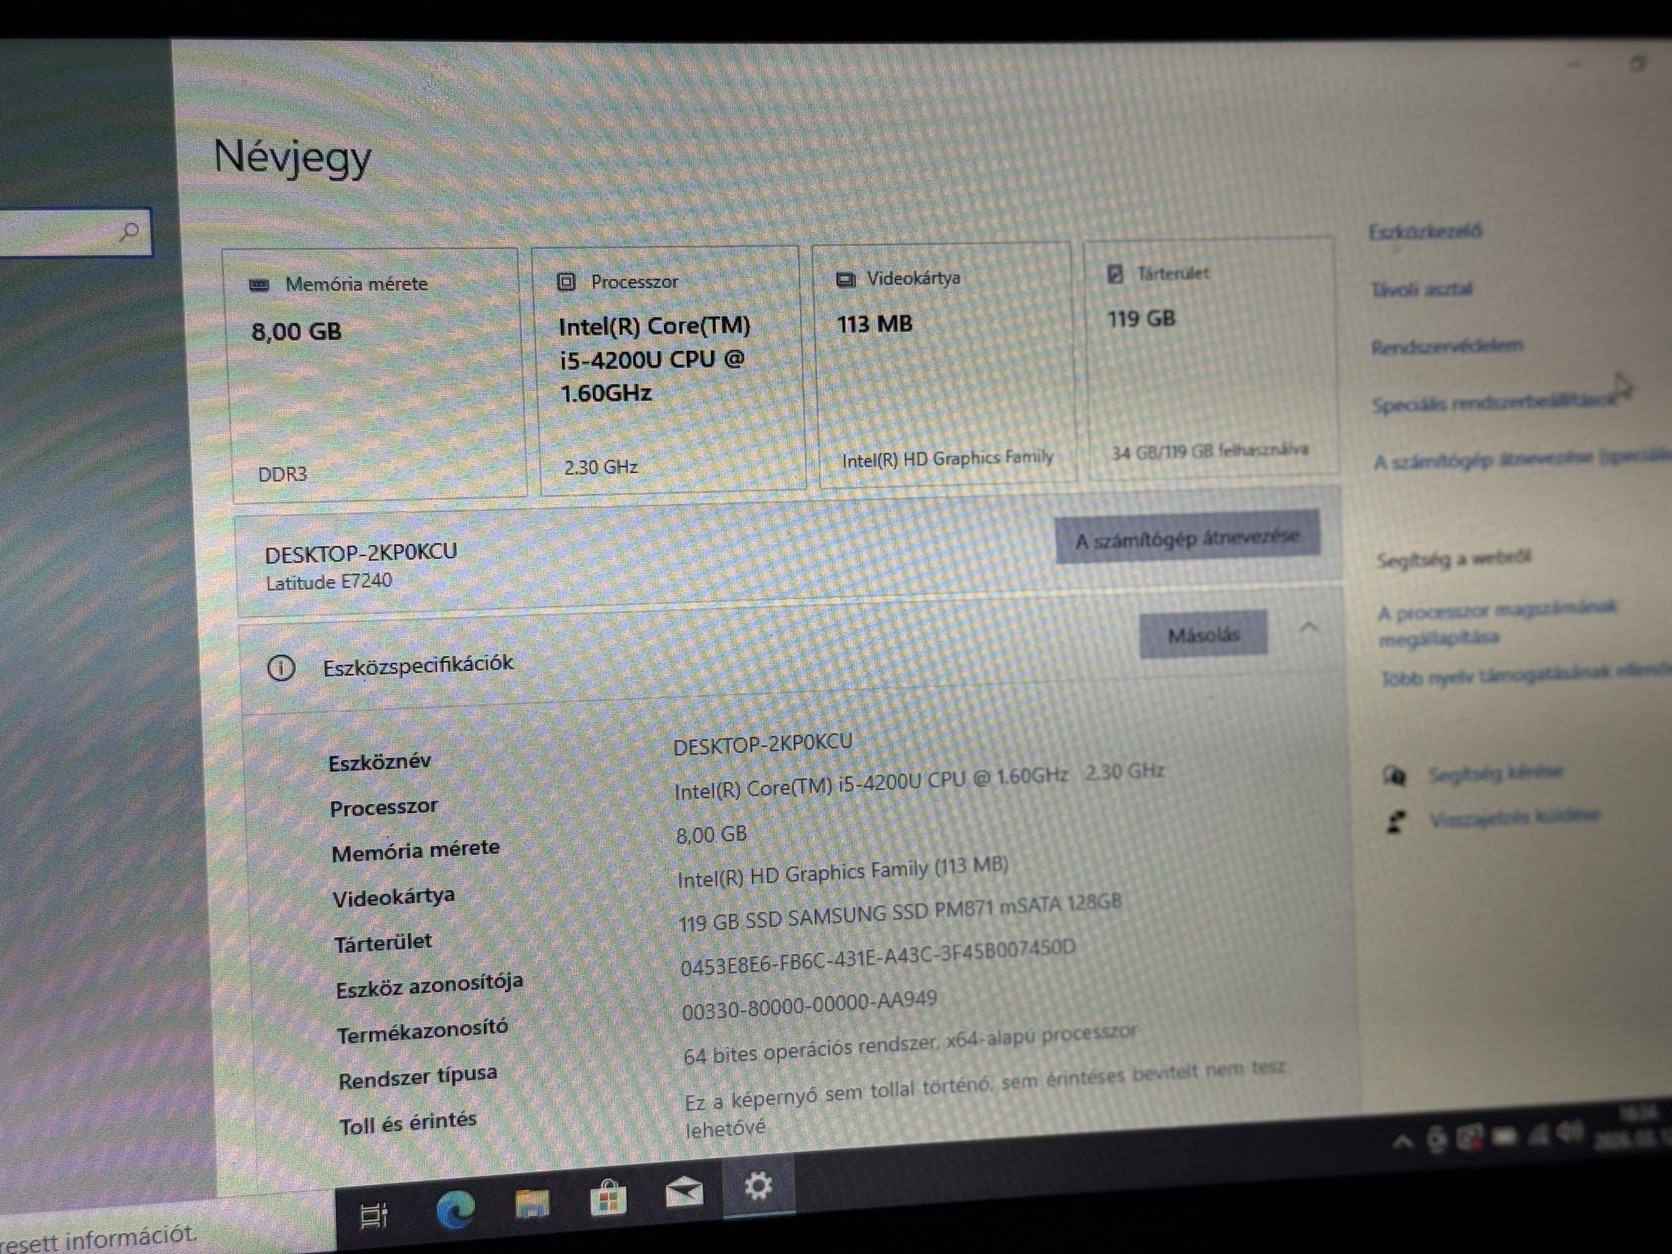
Task: Click the DESKTOP-2KP0KCU value in the Eszköznév row
Action: (763, 744)
